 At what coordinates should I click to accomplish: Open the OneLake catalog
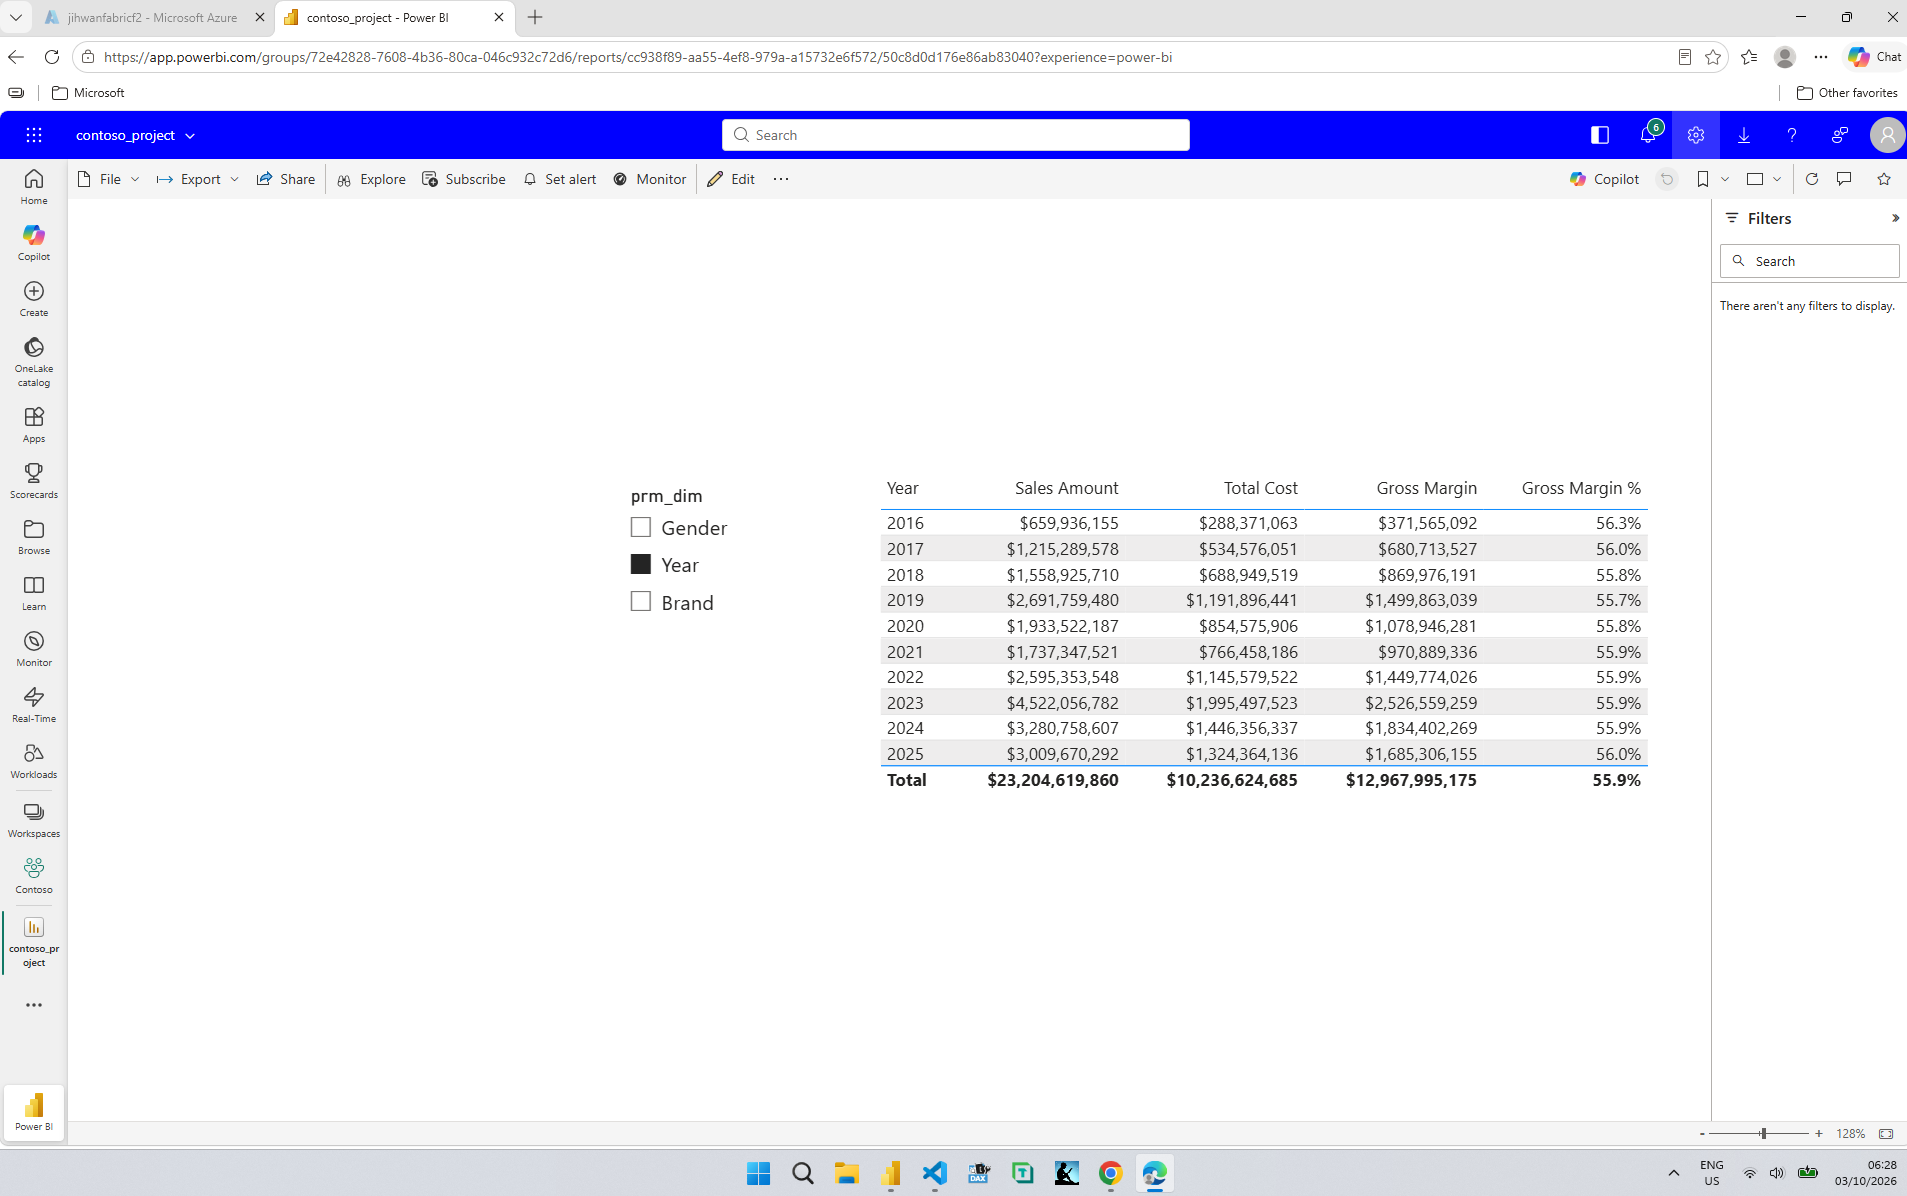tap(33, 361)
